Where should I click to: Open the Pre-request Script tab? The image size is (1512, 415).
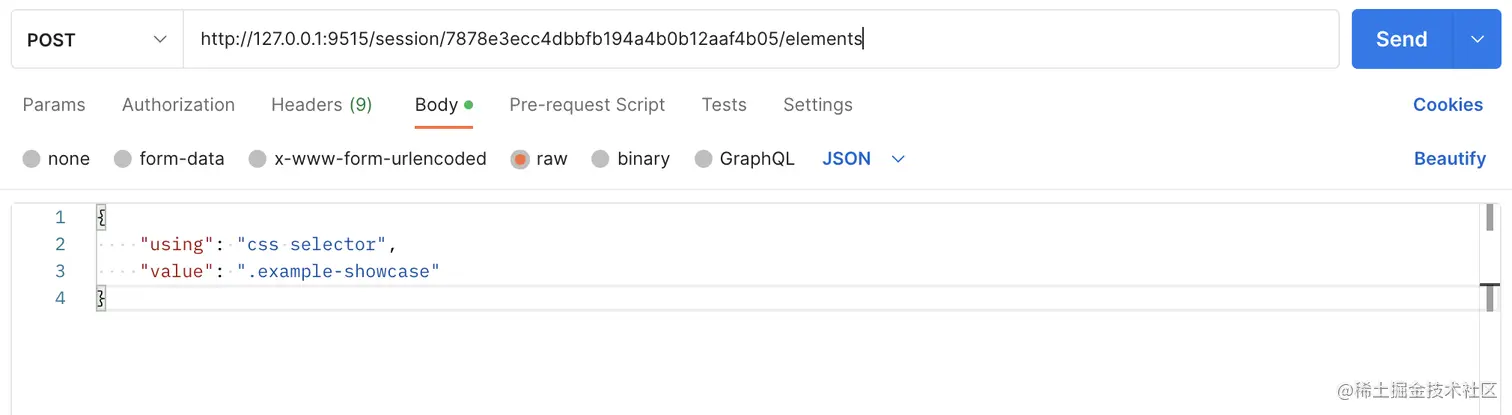pos(587,105)
